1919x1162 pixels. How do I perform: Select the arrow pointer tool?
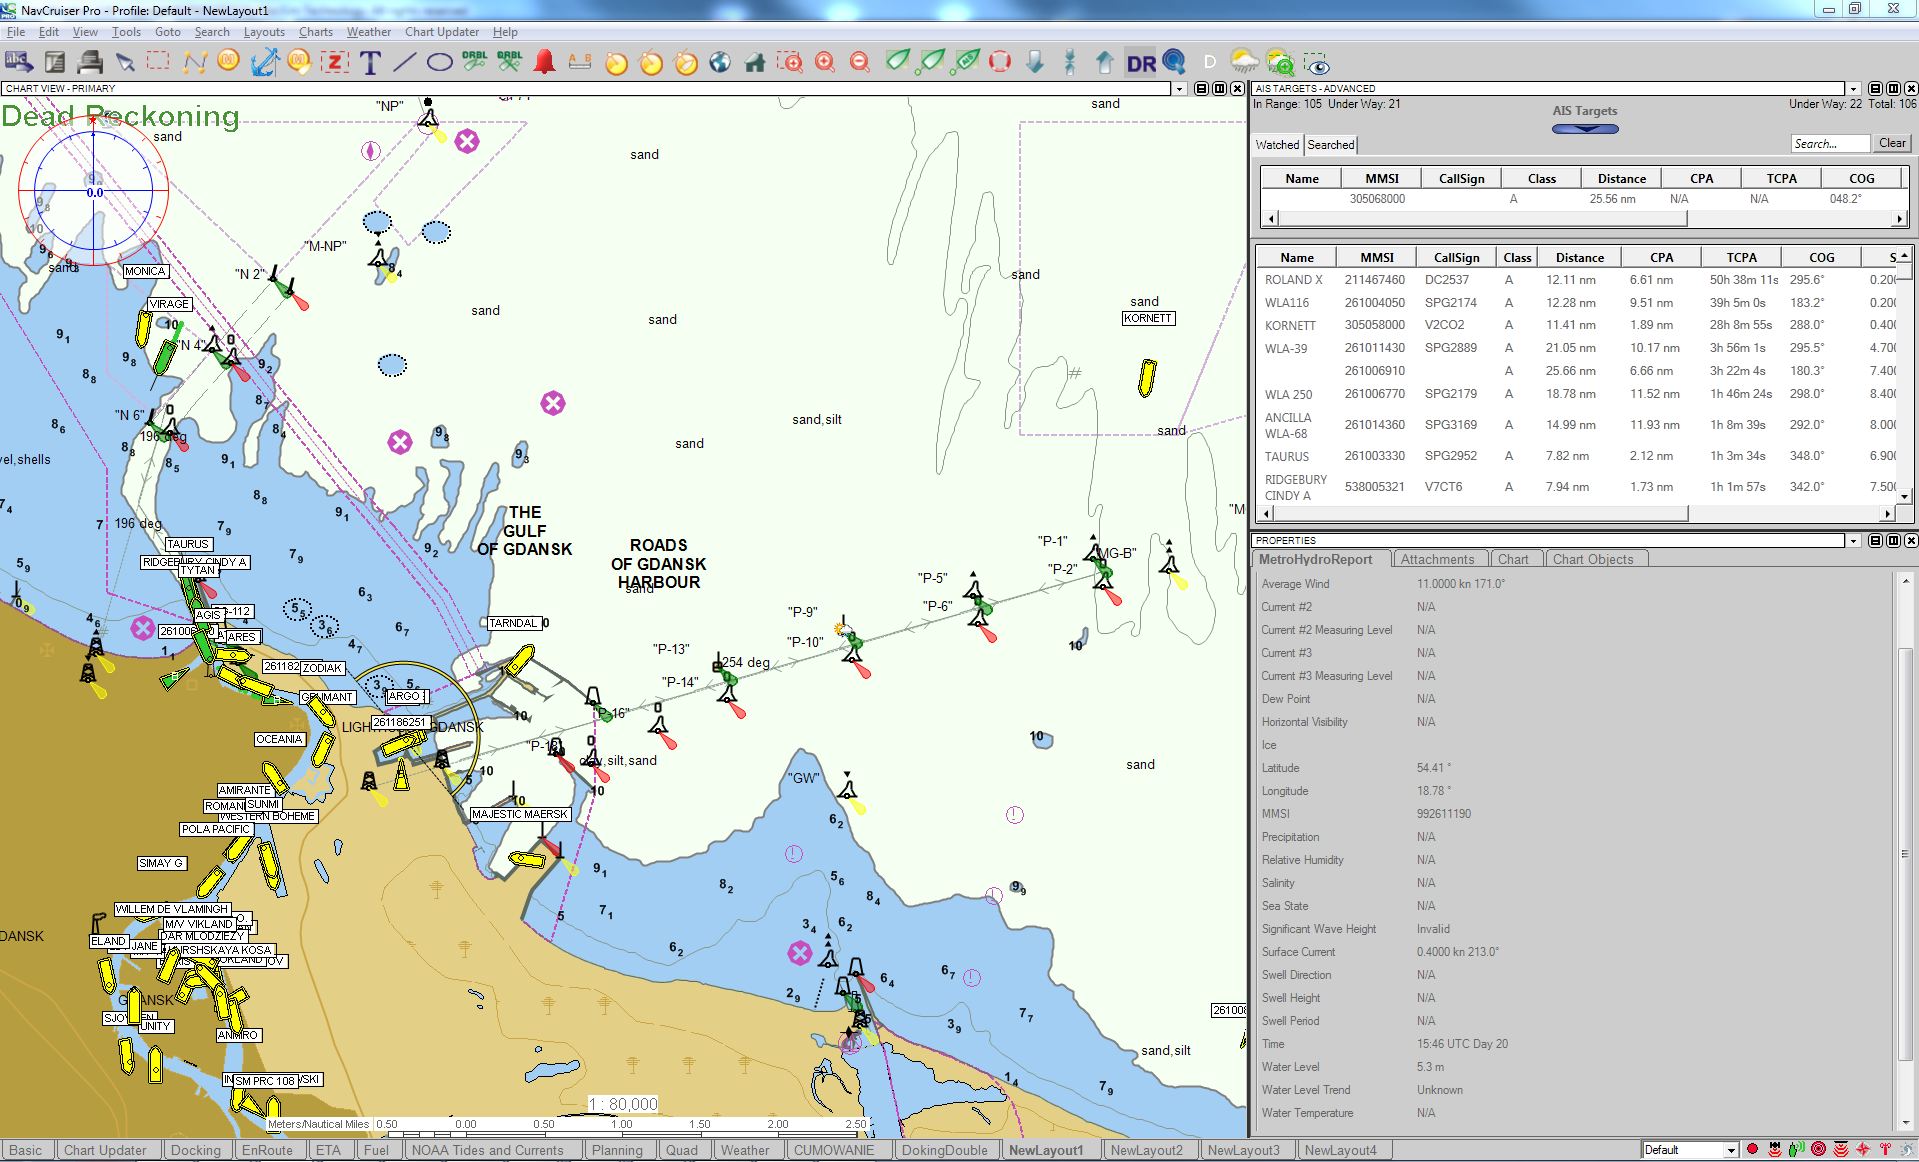point(125,63)
